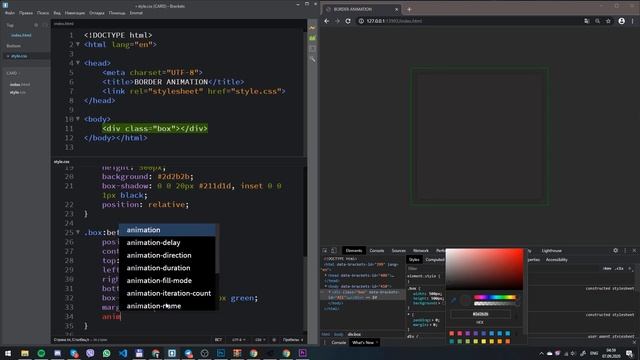Viewport: 640px width, 360px height.
Task: Switch to the Sources tab in DevTools
Action: tap(398, 251)
